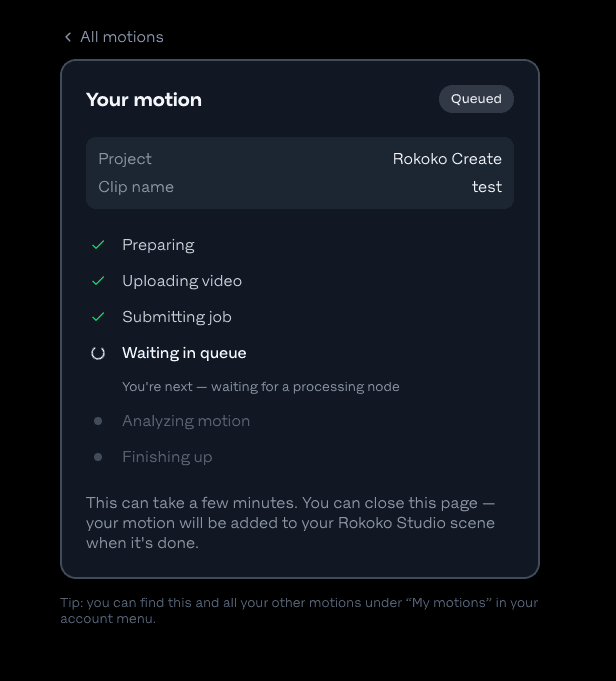Click the checkmark beside Submitting job
This screenshot has width=616, height=681.
pyautogui.click(x=98, y=317)
